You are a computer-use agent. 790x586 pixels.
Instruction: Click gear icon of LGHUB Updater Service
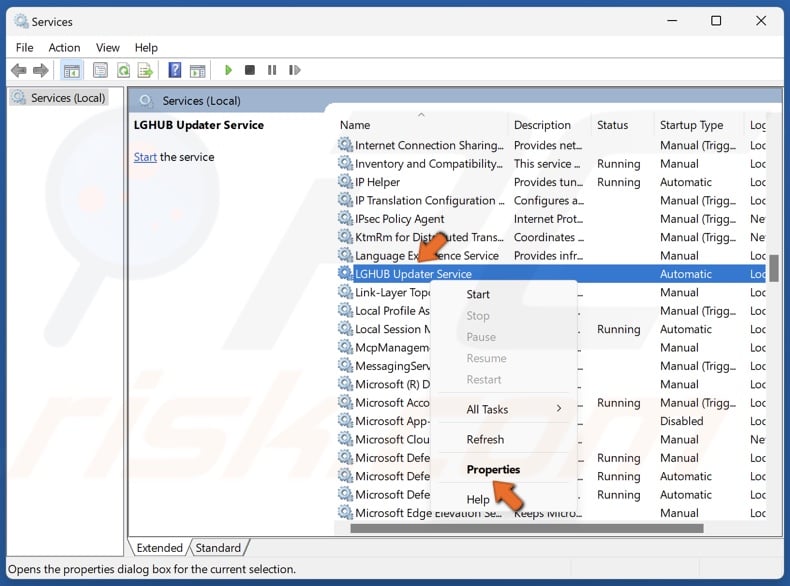click(x=345, y=273)
